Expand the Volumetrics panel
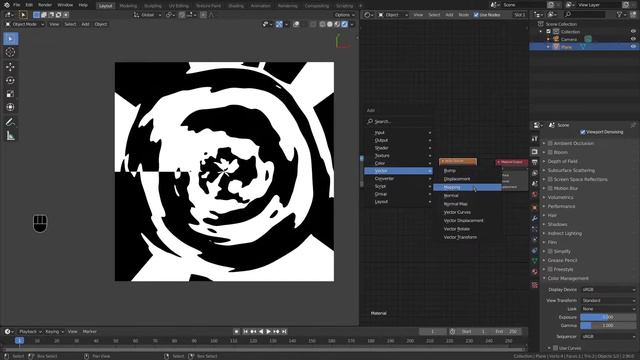Screen dimensions: 640x360 click(x=560, y=197)
